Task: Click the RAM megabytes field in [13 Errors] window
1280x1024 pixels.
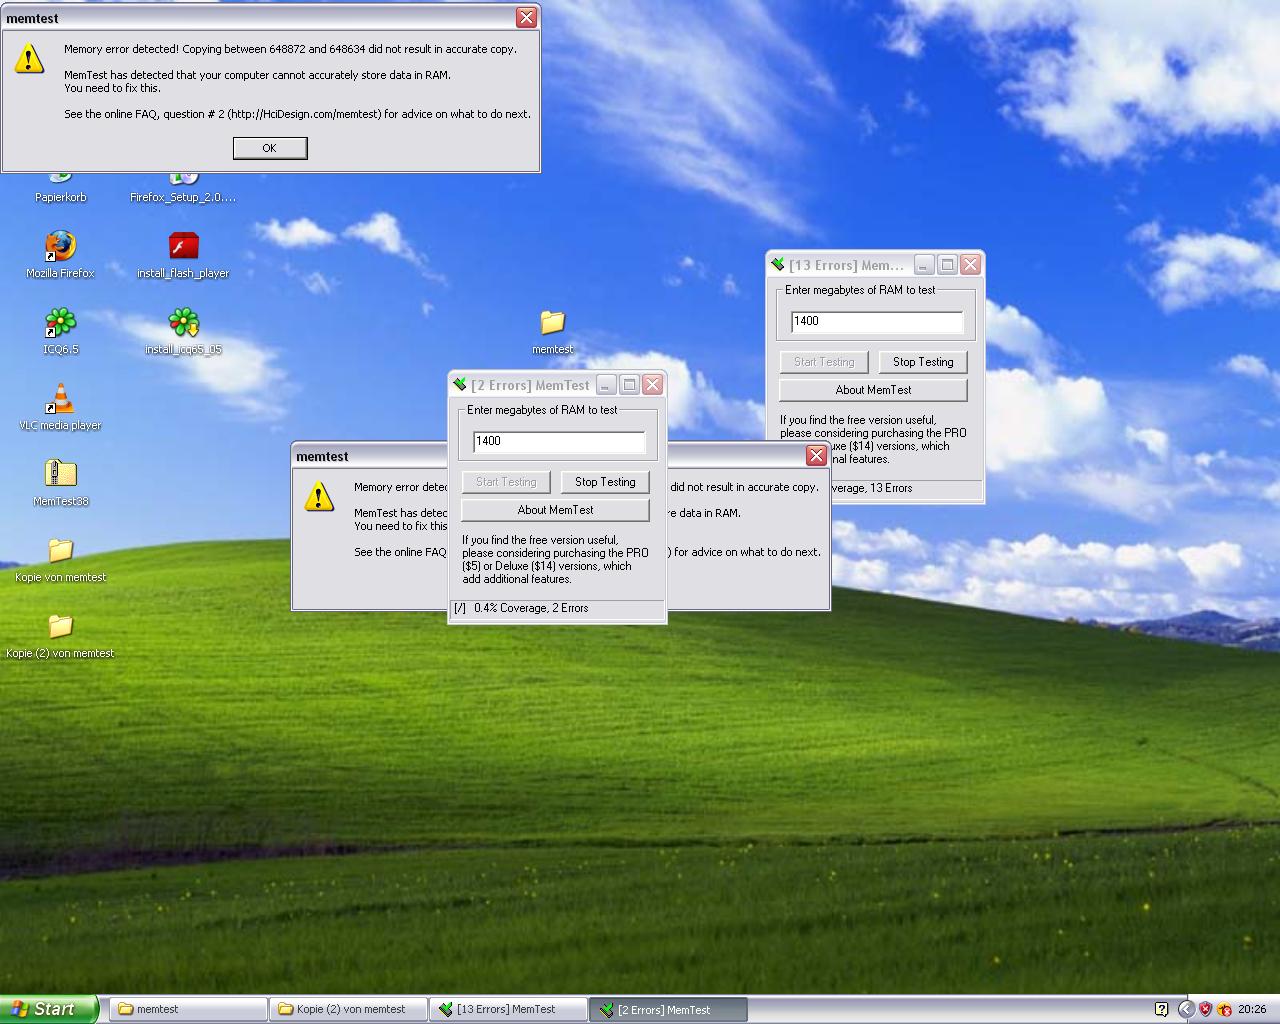Action: click(877, 321)
